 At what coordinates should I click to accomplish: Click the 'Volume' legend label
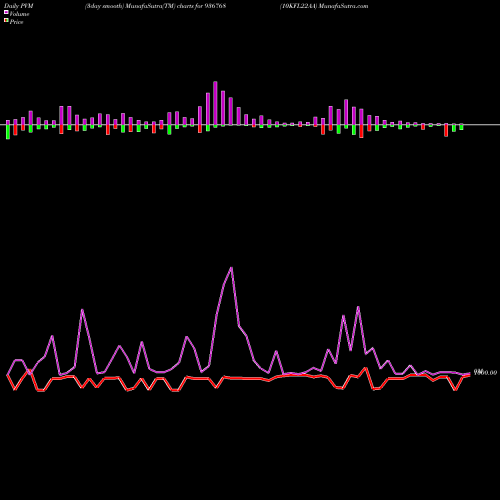(x=19, y=14)
